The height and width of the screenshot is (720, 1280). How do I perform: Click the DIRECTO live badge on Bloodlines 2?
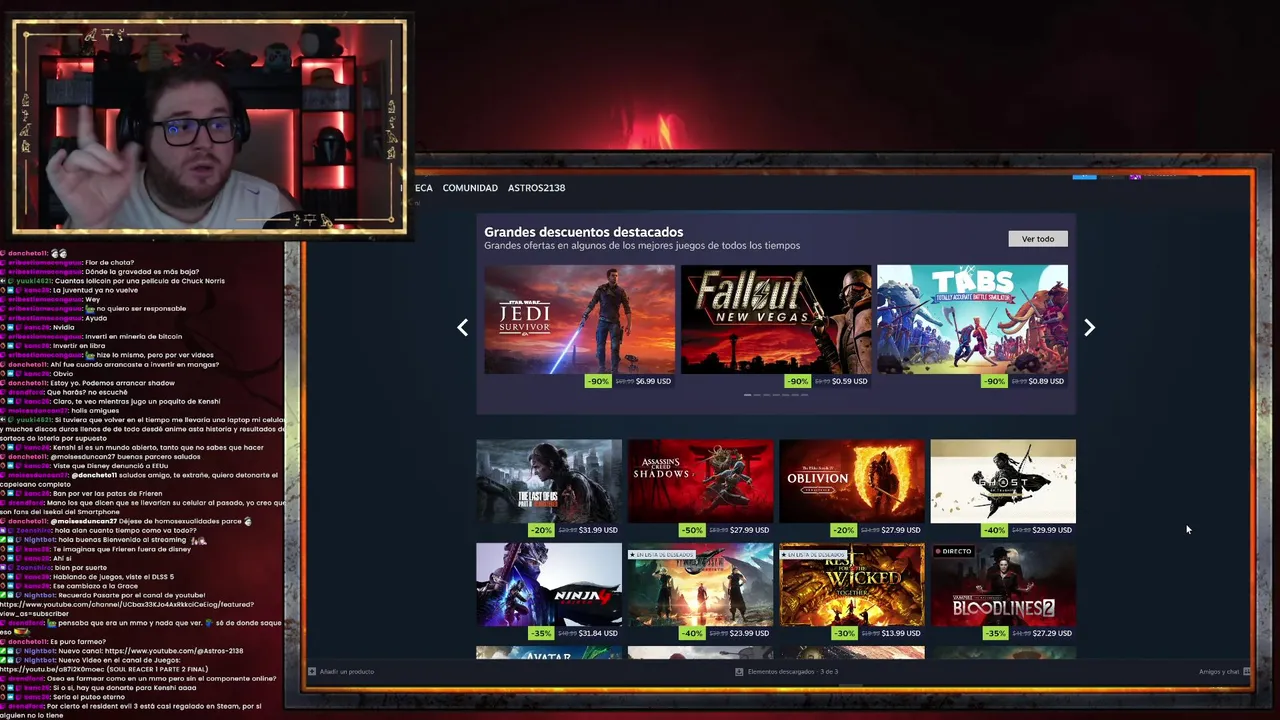coord(953,551)
